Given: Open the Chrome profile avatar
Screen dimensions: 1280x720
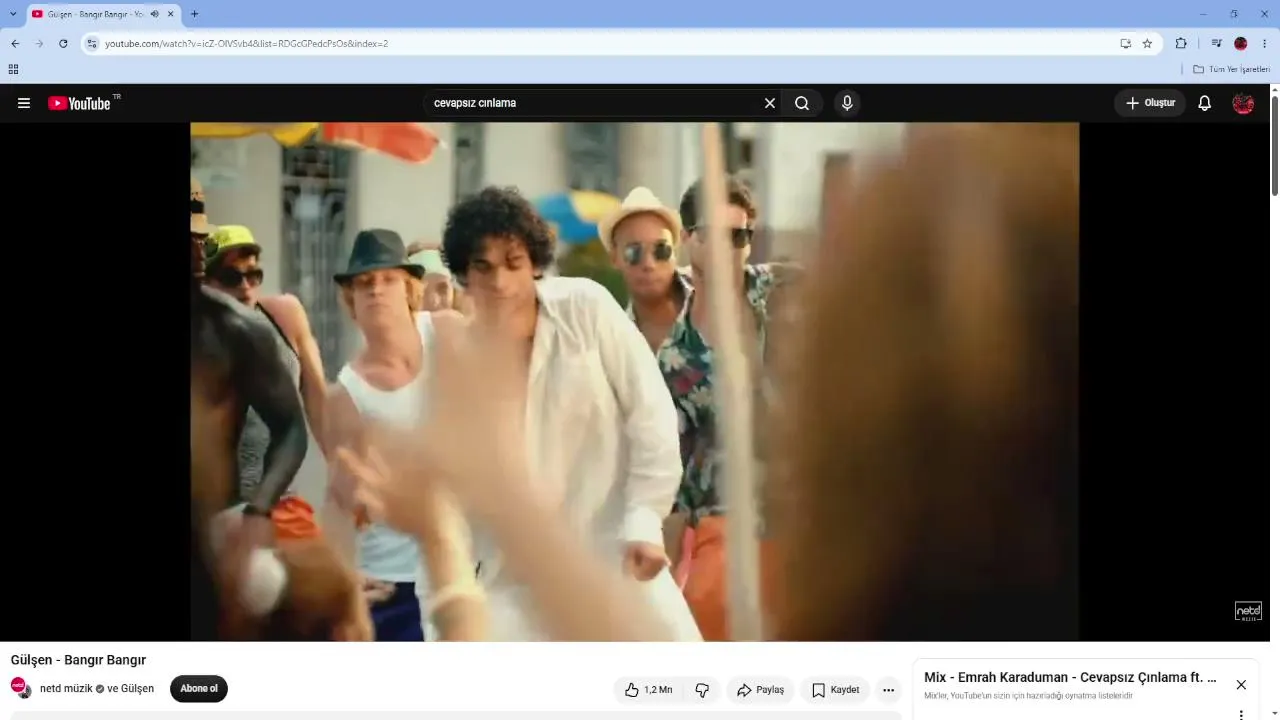Looking at the screenshot, I should pyautogui.click(x=1241, y=44).
